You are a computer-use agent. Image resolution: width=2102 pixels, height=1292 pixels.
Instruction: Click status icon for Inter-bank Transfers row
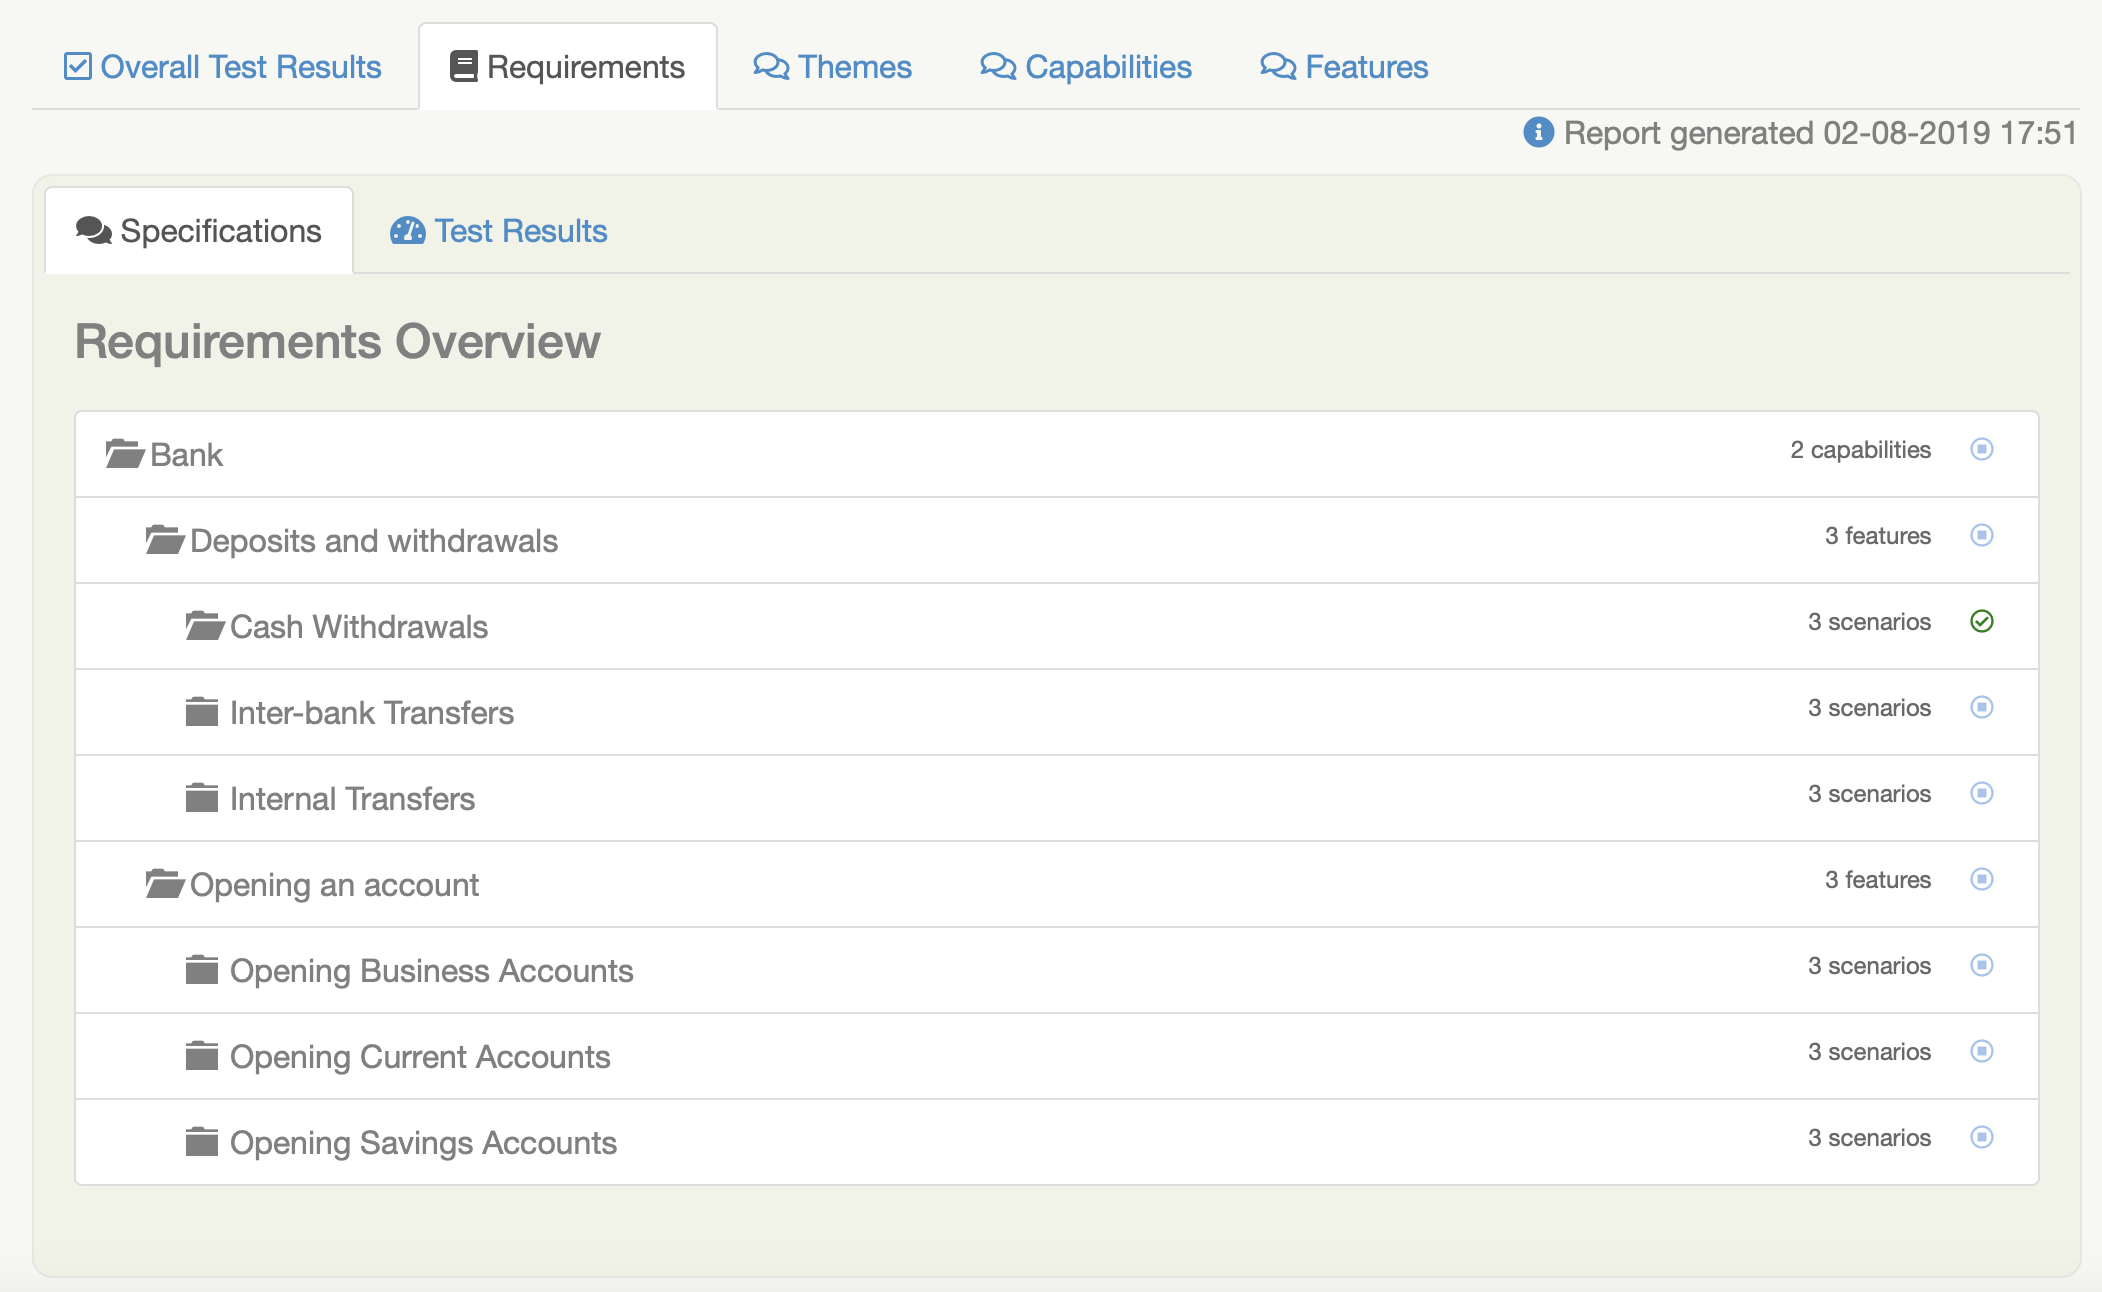(x=1981, y=707)
